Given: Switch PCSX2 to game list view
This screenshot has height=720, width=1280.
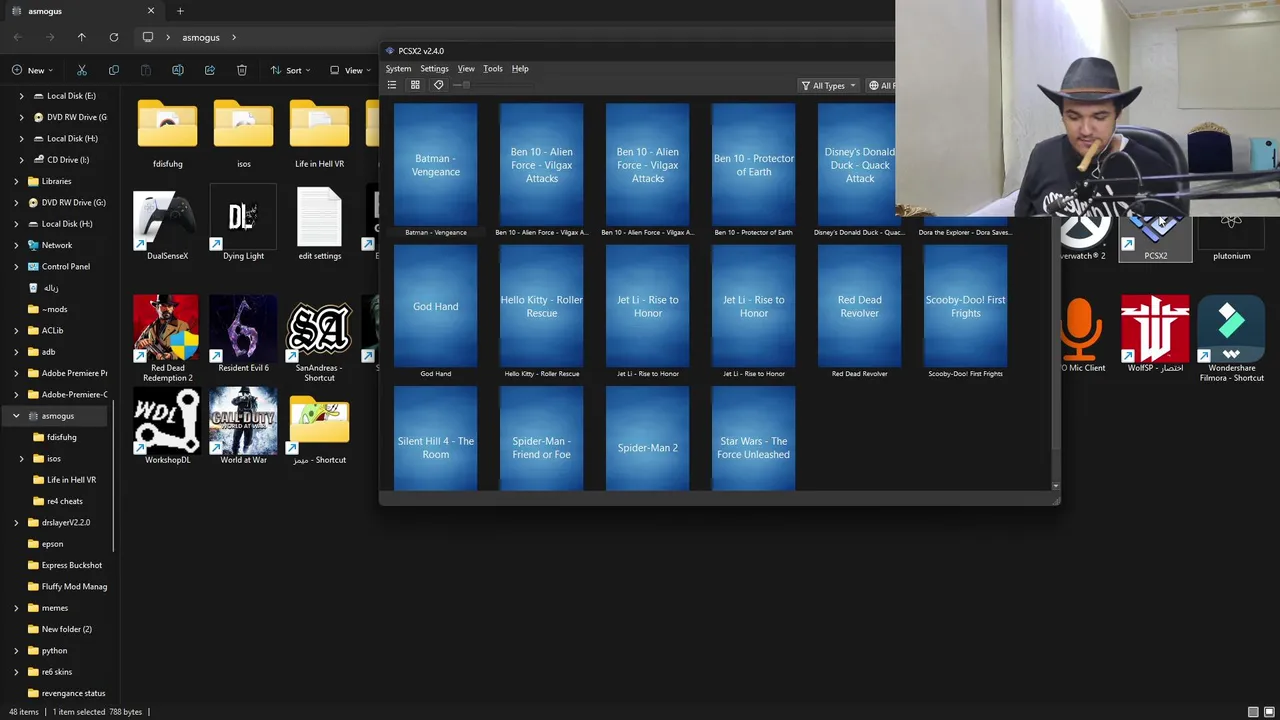Looking at the screenshot, I should (x=392, y=85).
